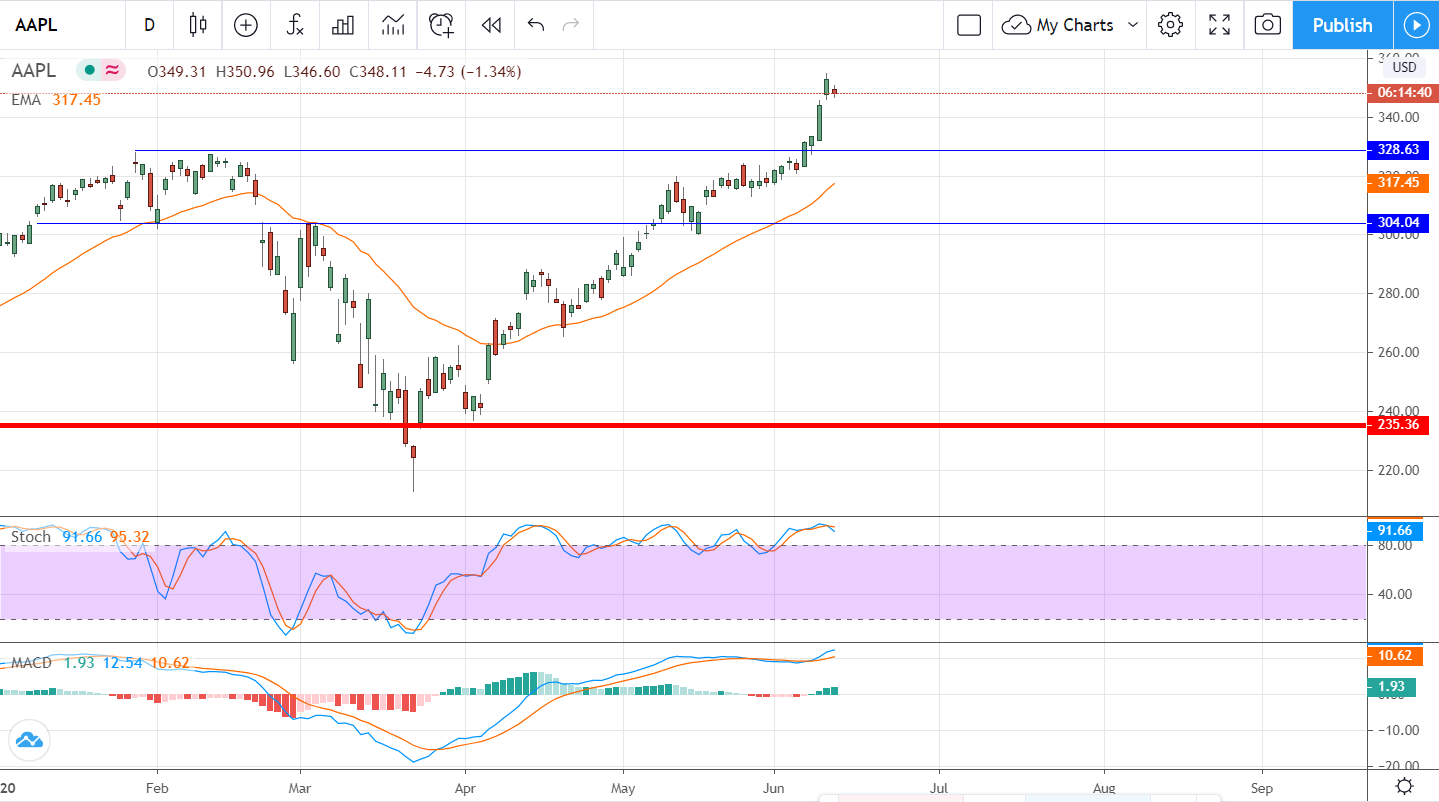Redo the last chart action
Viewport: 1439px width, 802px height.
point(571,25)
